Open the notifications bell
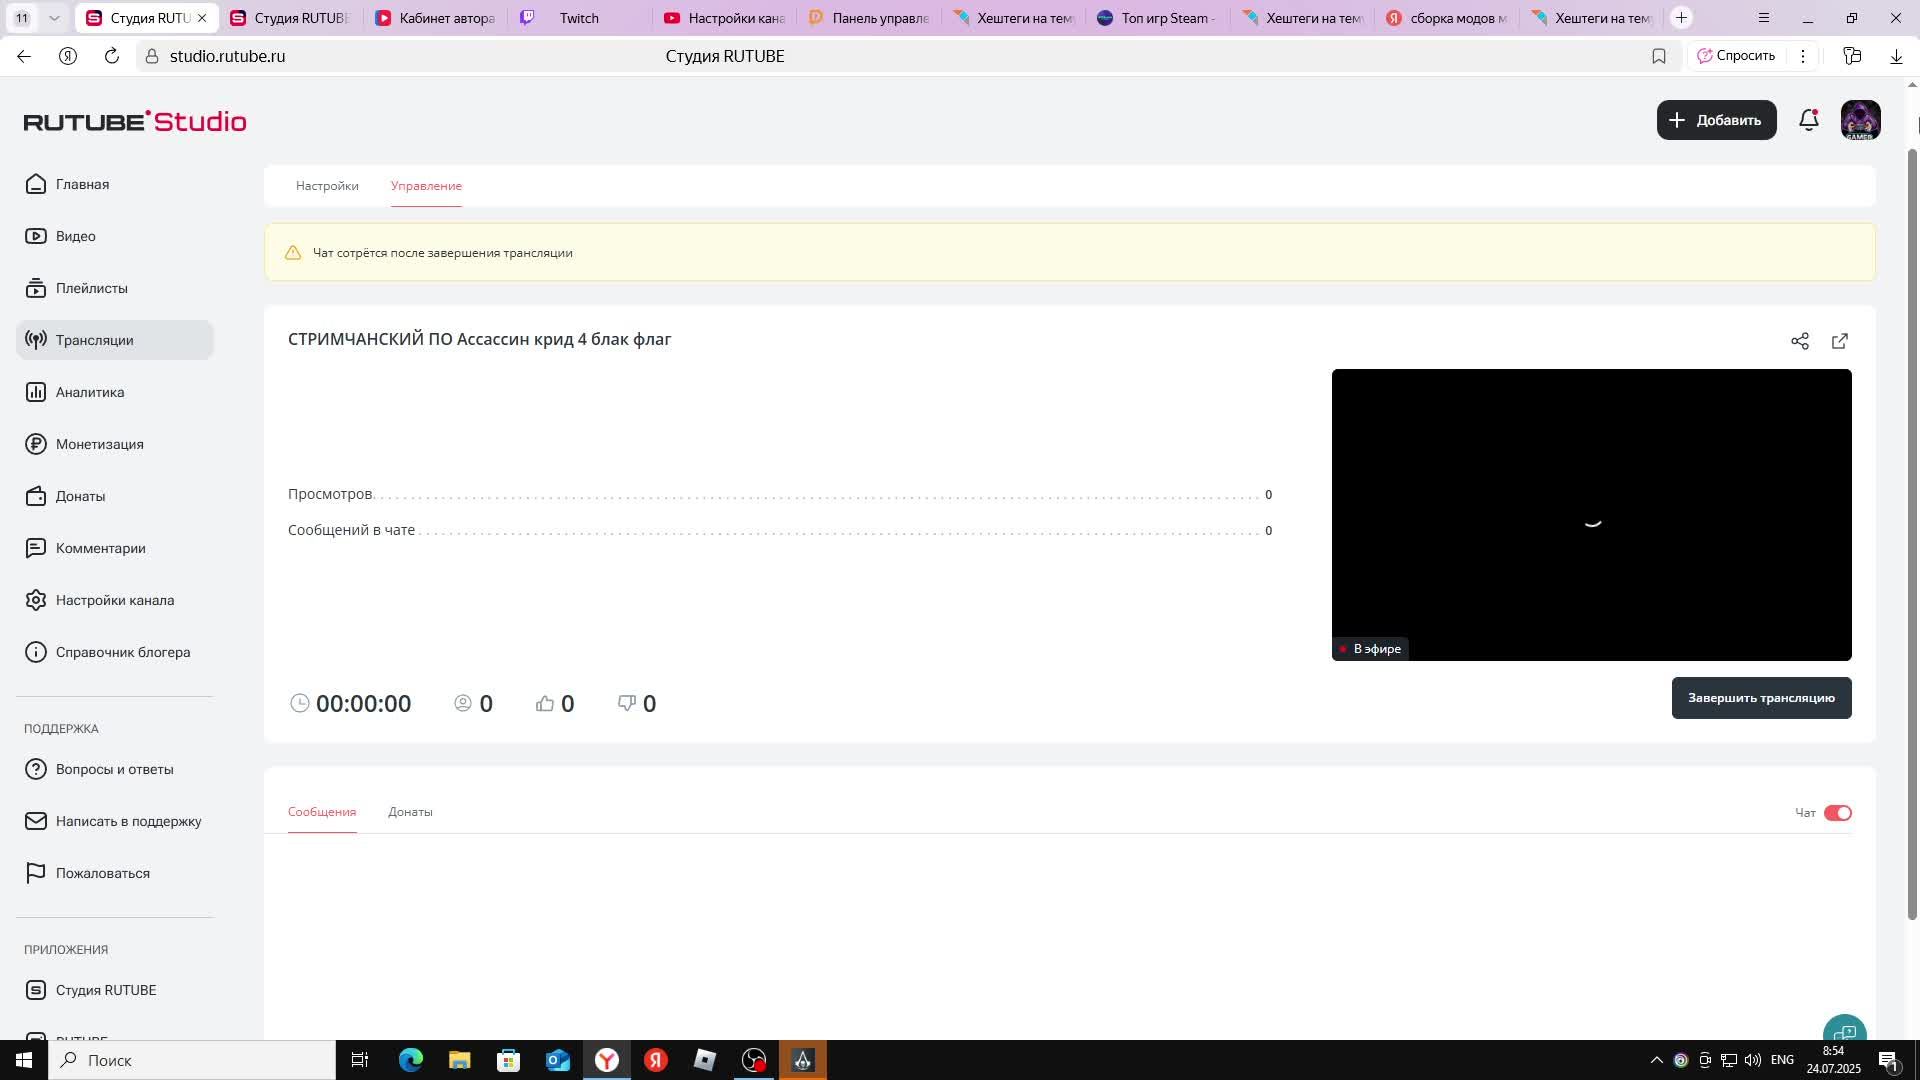Image resolution: width=1920 pixels, height=1080 pixels. tap(1808, 120)
